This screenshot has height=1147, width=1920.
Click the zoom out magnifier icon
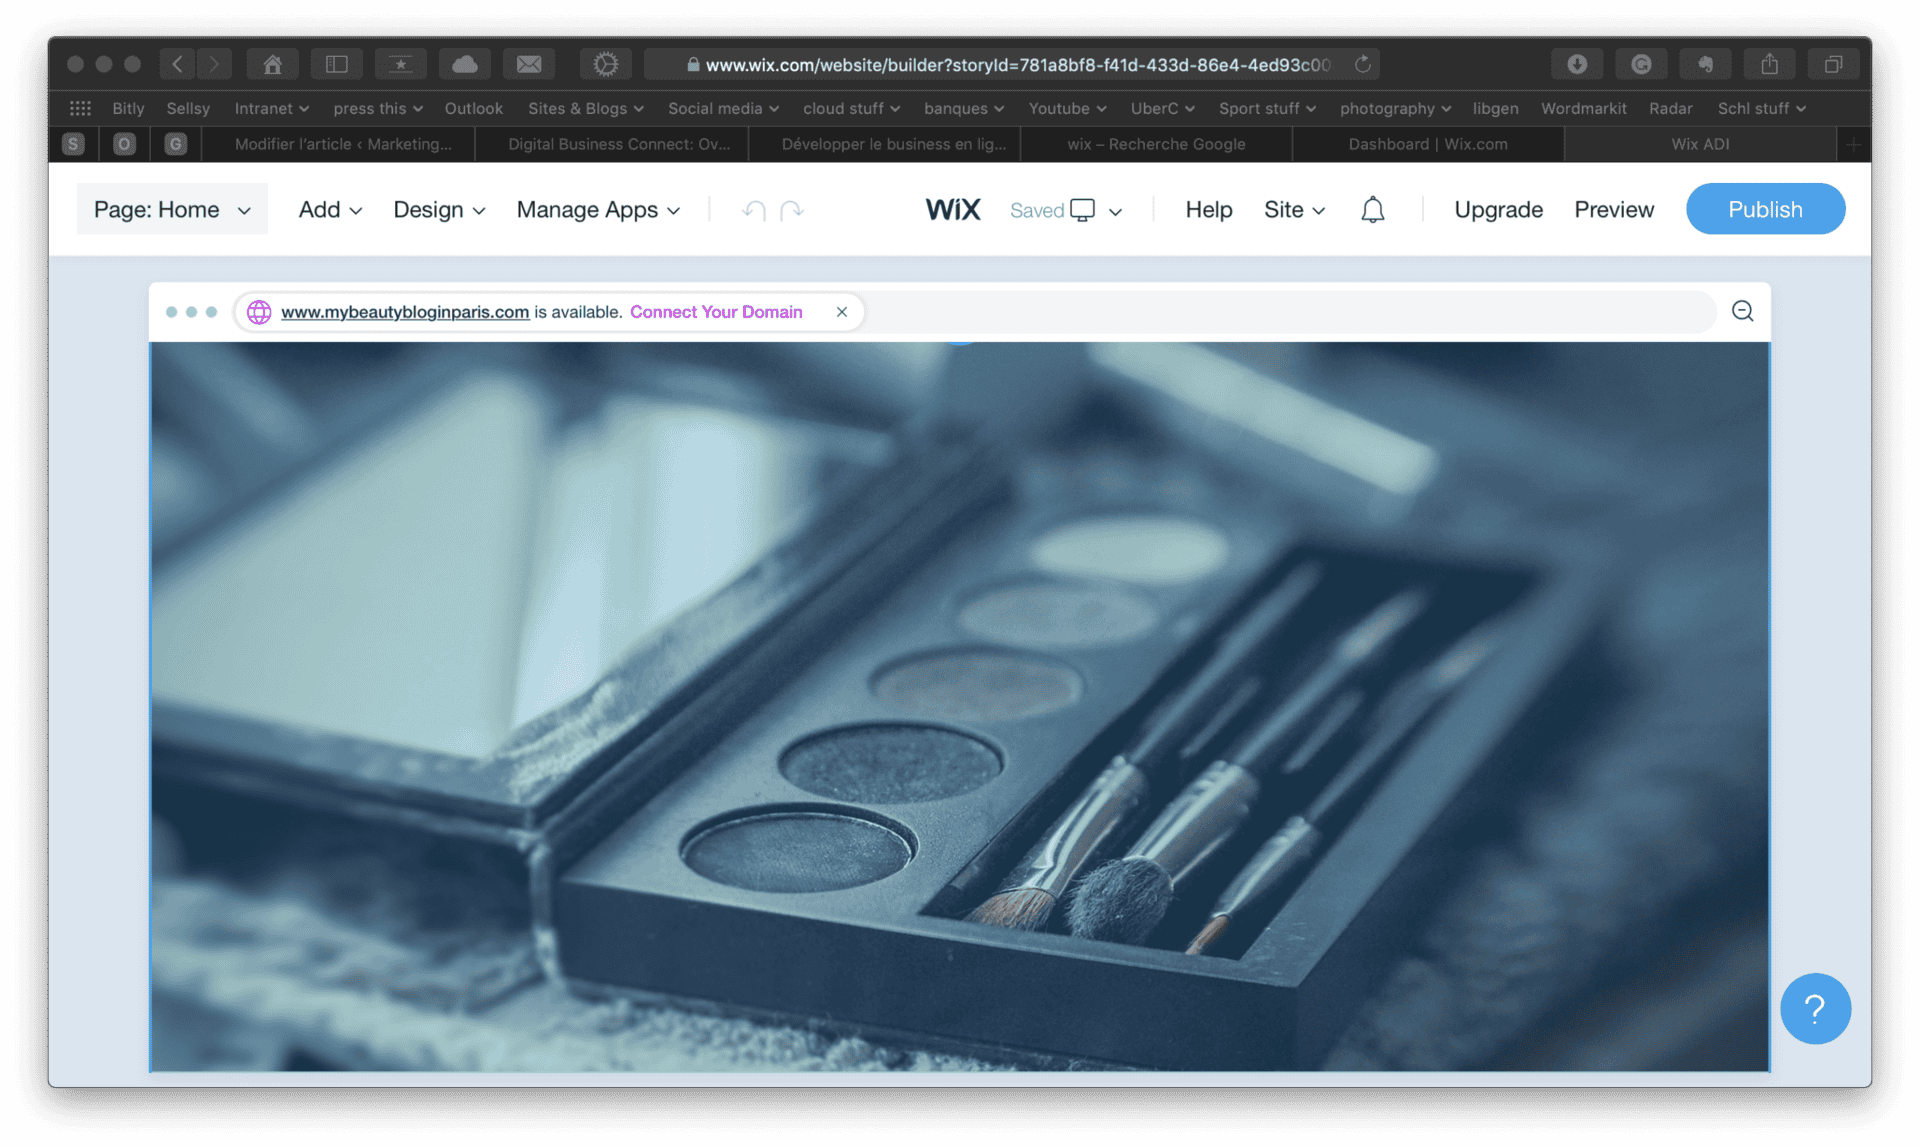click(x=1743, y=311)
